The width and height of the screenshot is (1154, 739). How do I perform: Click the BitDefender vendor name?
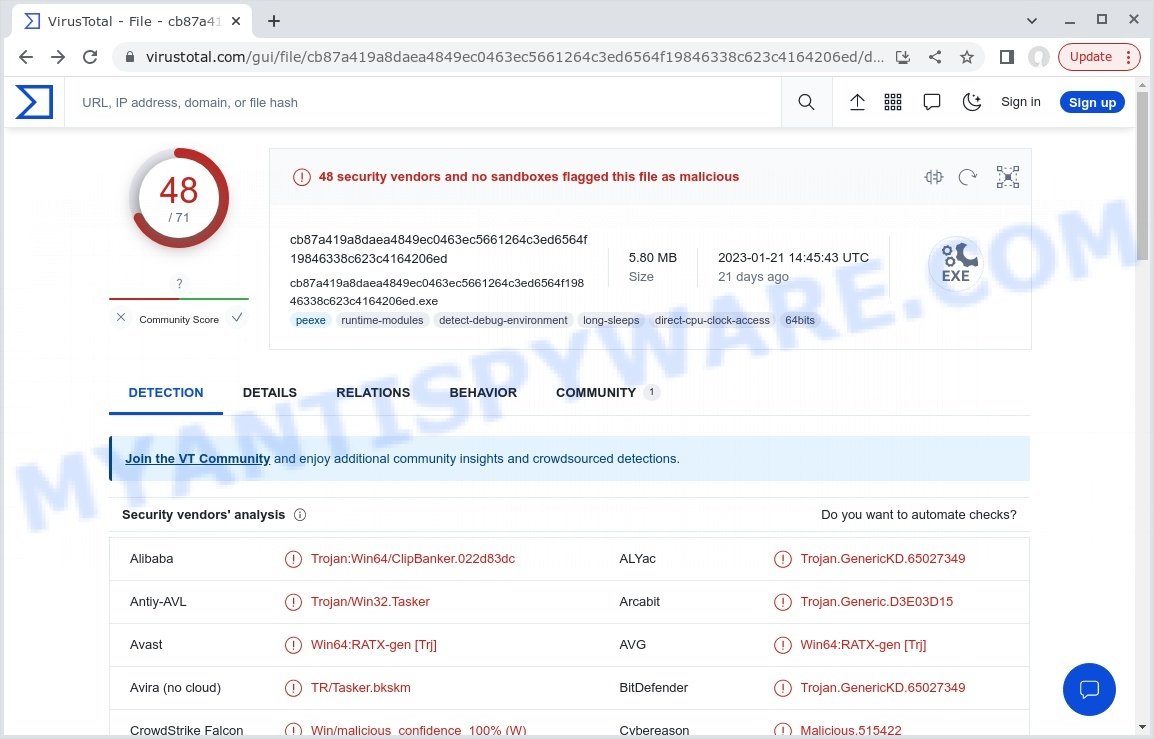coord(654,687)
